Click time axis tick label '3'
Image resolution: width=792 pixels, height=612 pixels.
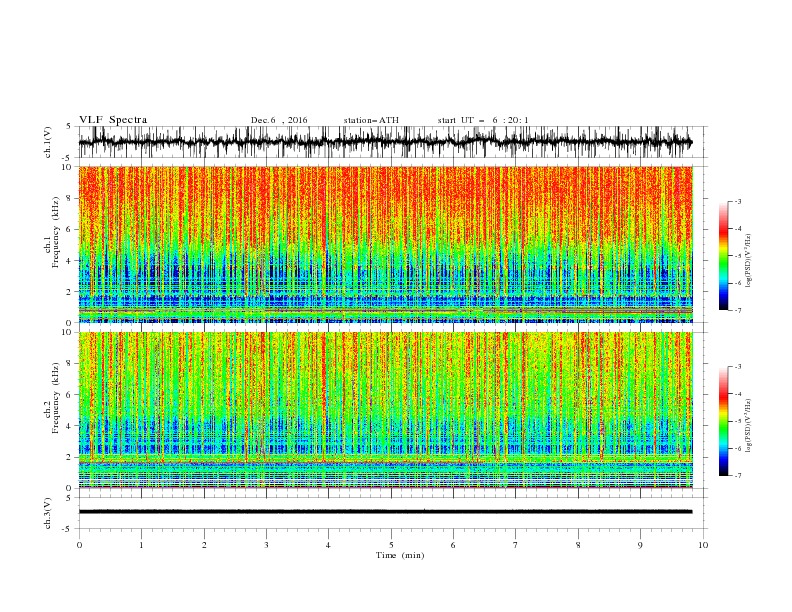pyautogui.click(x=266, y=545)
